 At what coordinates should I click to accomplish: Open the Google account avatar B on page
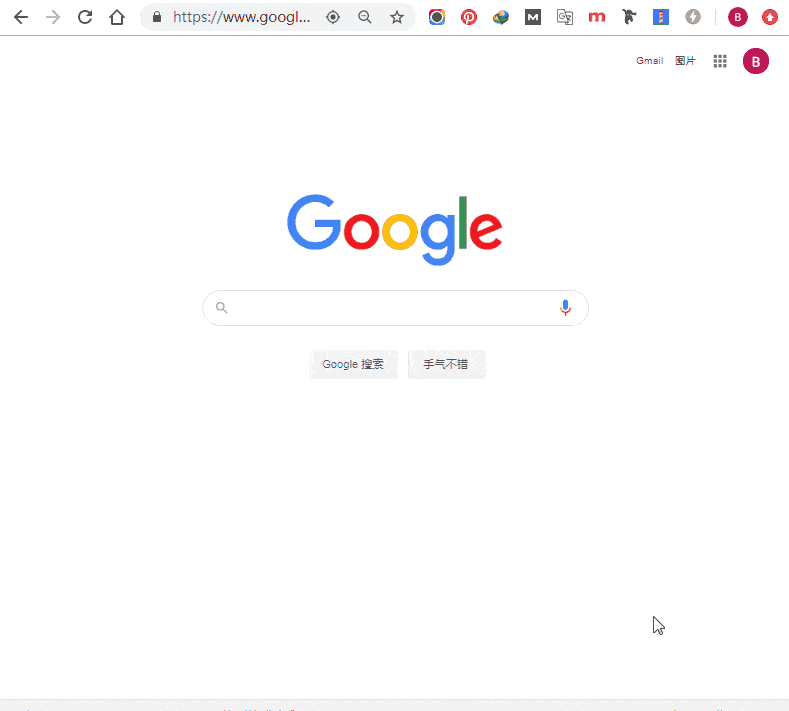tap(755, 61)
